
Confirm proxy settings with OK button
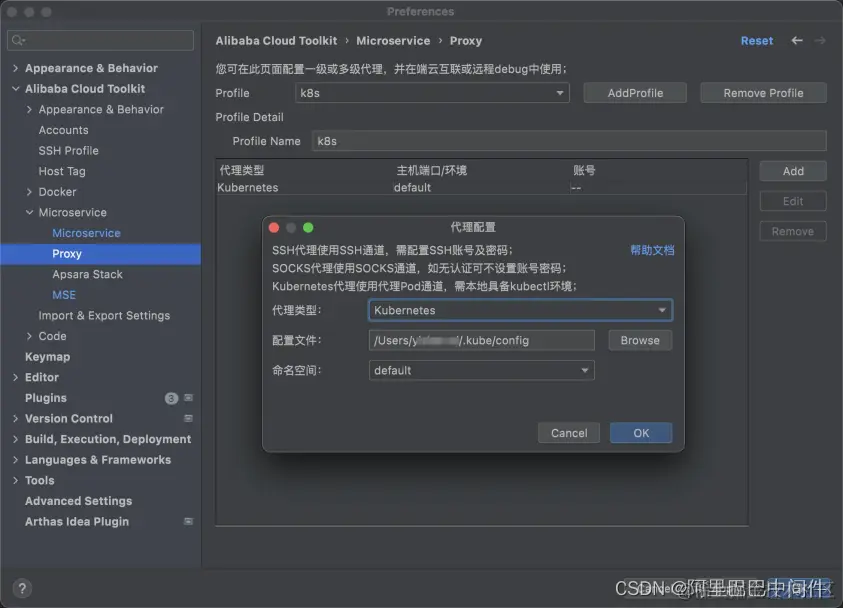pos(640,433)
